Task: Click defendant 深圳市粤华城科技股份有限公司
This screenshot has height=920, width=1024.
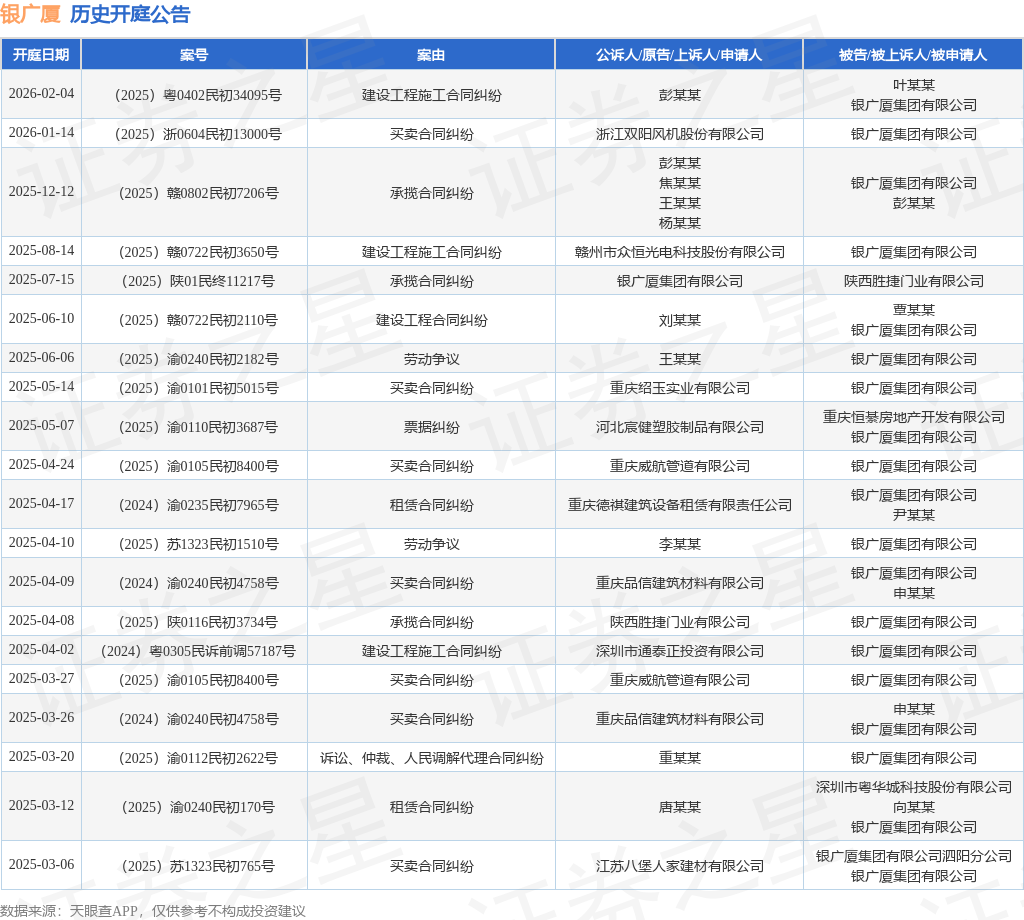Action: [913, 788]
